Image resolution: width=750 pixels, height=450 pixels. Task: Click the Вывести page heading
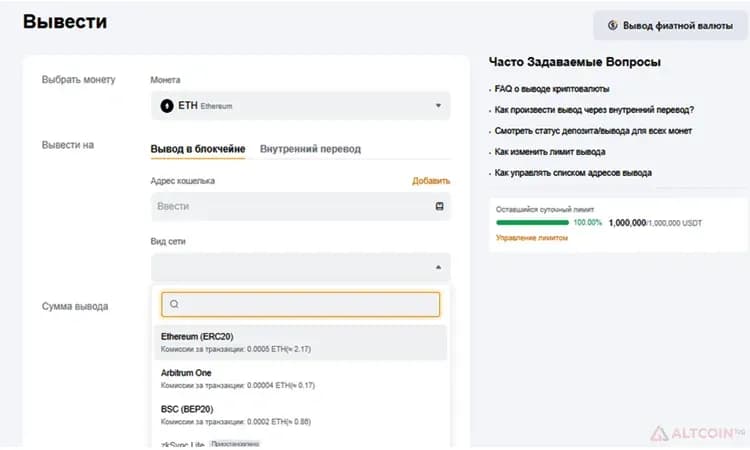point(65,22)
